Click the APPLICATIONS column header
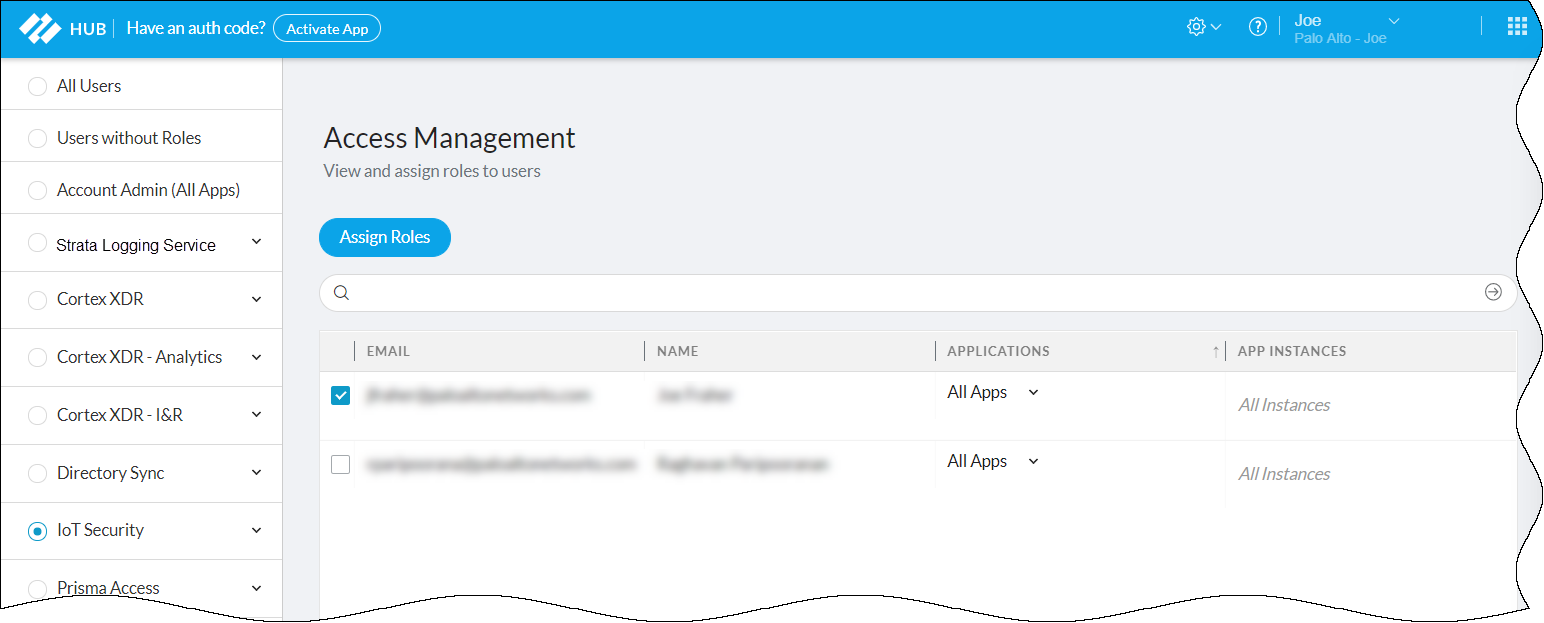 998,351
